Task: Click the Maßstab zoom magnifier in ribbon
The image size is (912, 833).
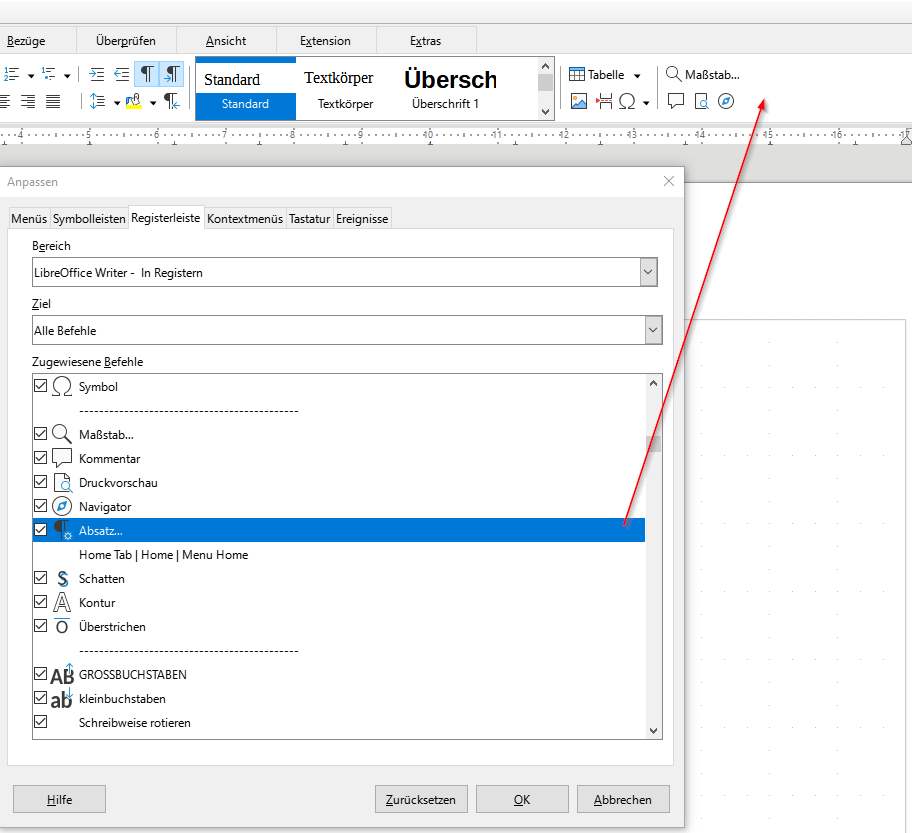Action: click(x=703, y=74)
